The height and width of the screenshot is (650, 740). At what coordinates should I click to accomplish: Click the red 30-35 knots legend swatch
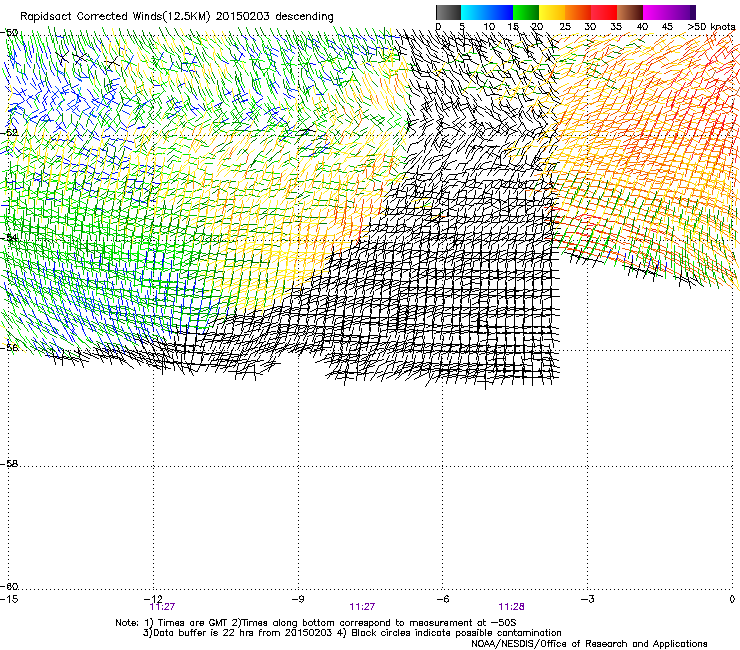pos(604,12)
